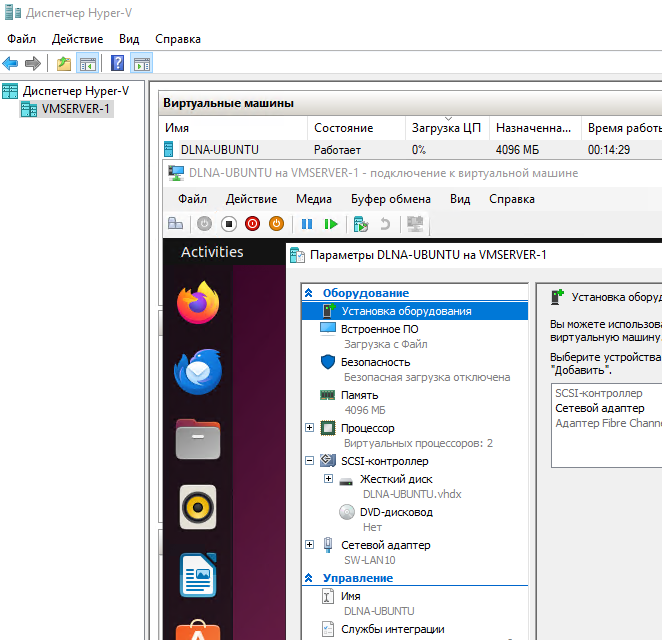
Task: Create a checkpoint with the checkpoint icon
Action: [361, 224]
